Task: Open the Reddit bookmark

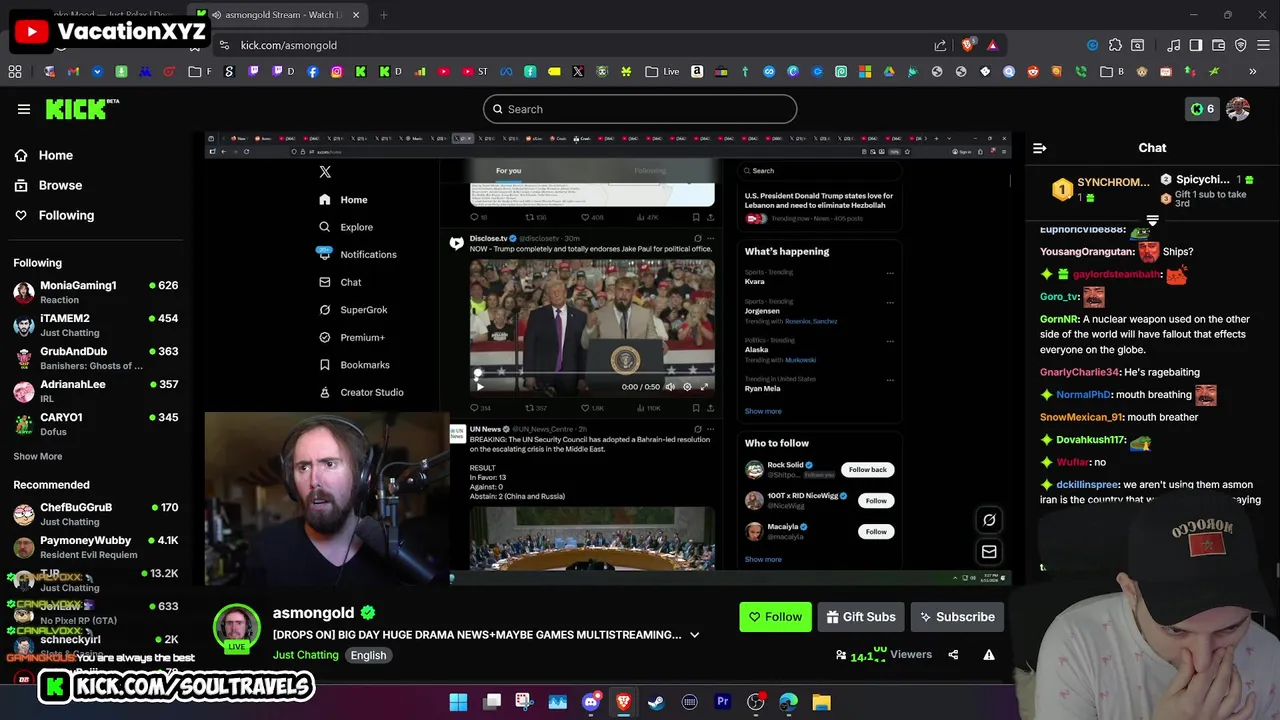Action: click(x=1033, y=72)
